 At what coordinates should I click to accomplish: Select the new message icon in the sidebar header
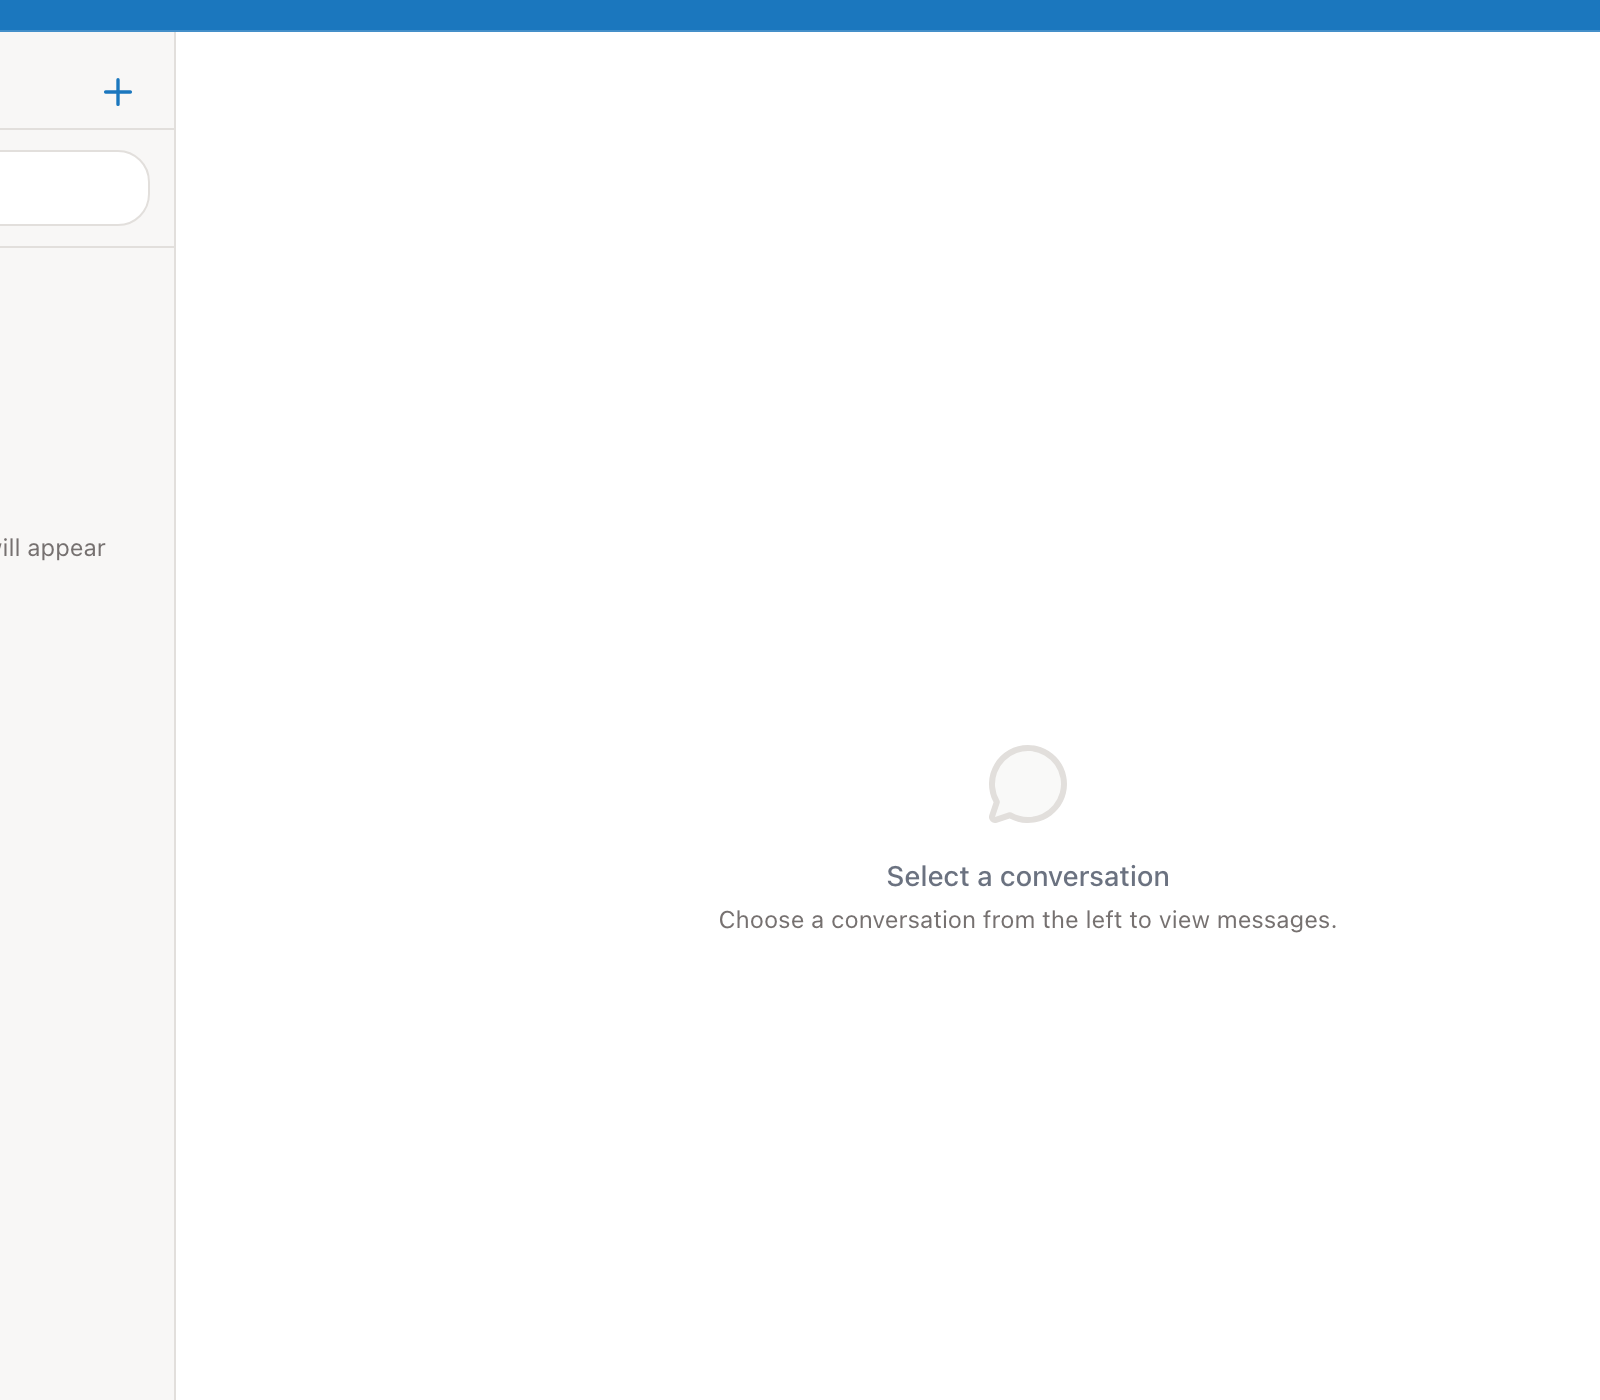click(118, 92)
